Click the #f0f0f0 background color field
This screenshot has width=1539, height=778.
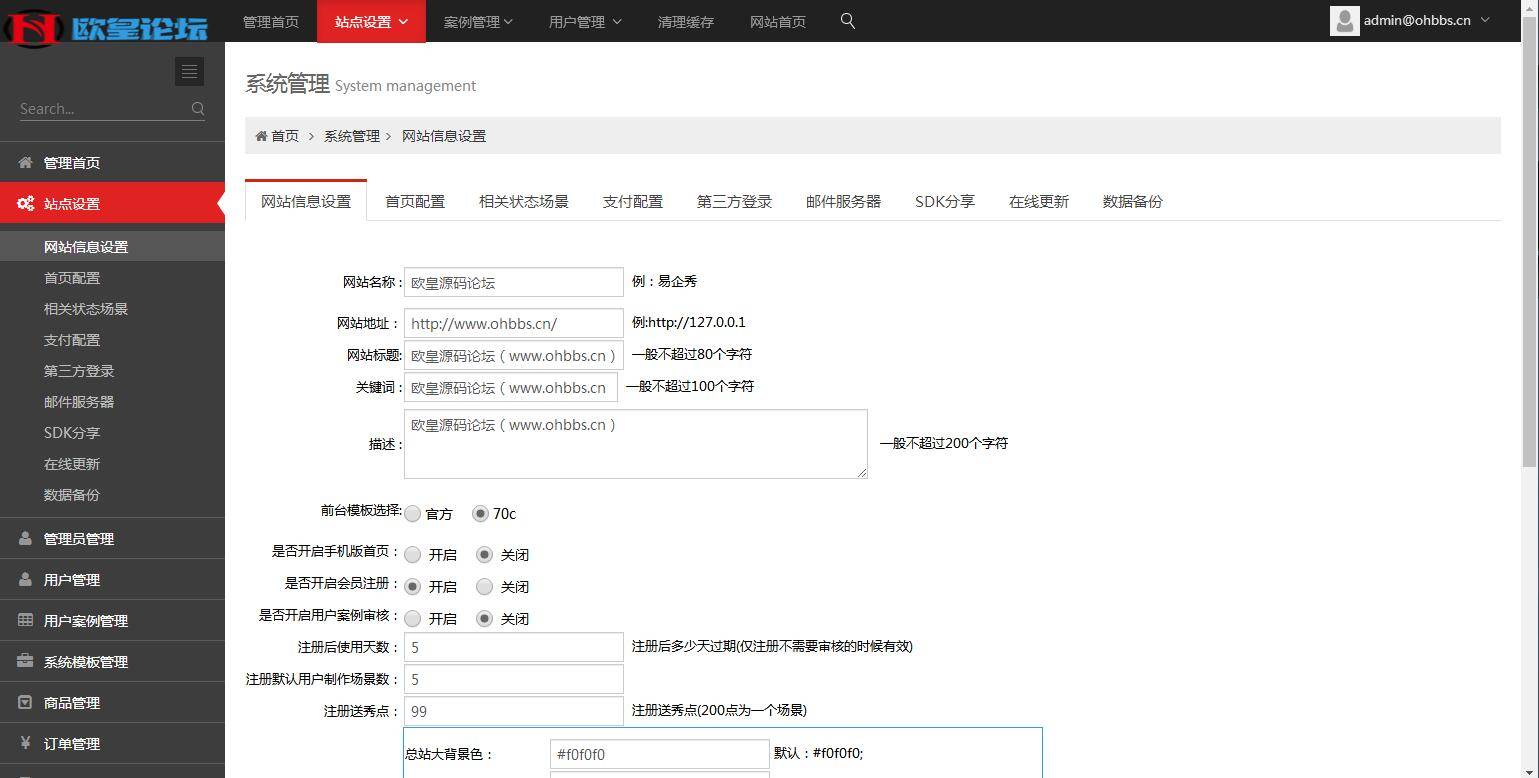point(658,754)
